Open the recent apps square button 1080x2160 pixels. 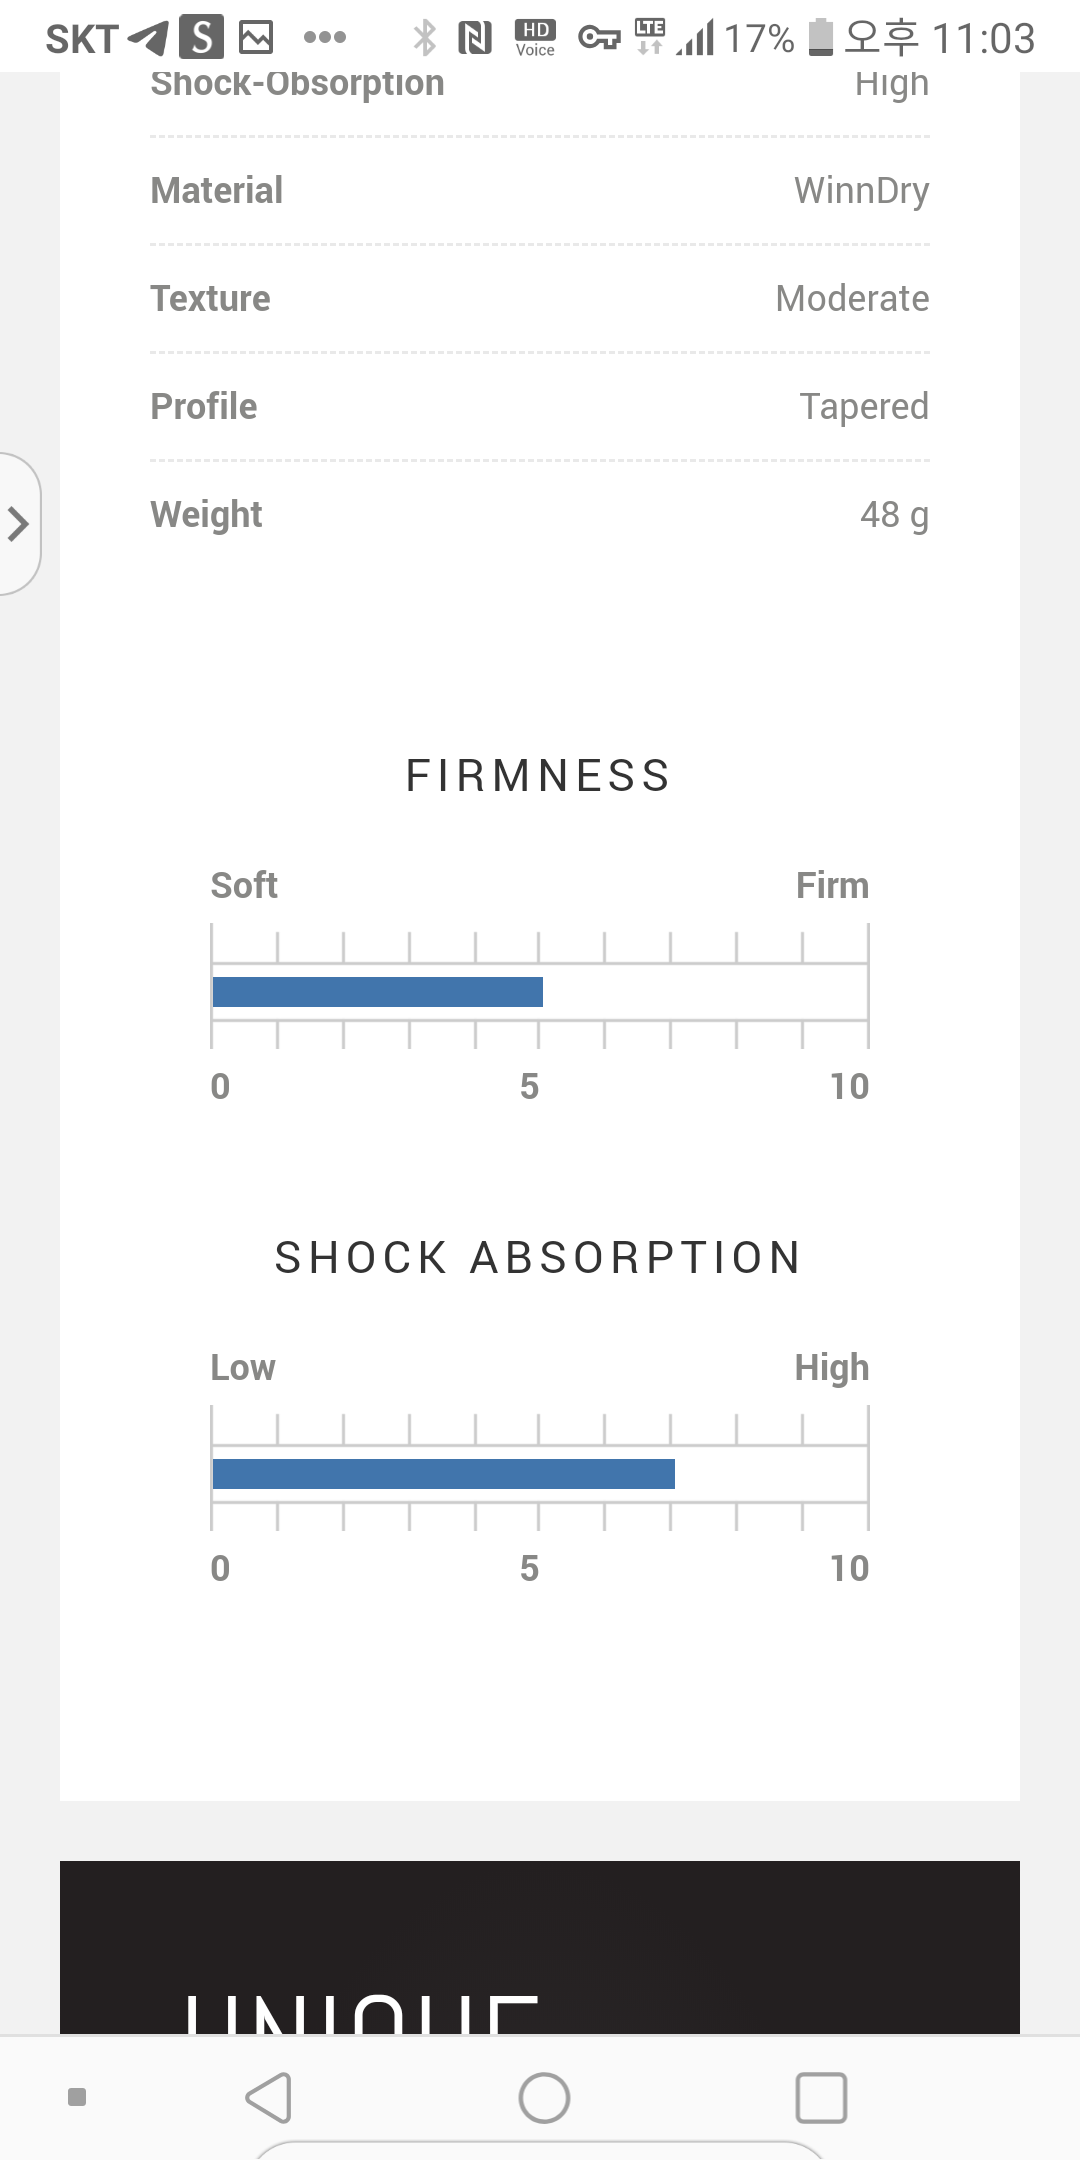click(821, 2097)
